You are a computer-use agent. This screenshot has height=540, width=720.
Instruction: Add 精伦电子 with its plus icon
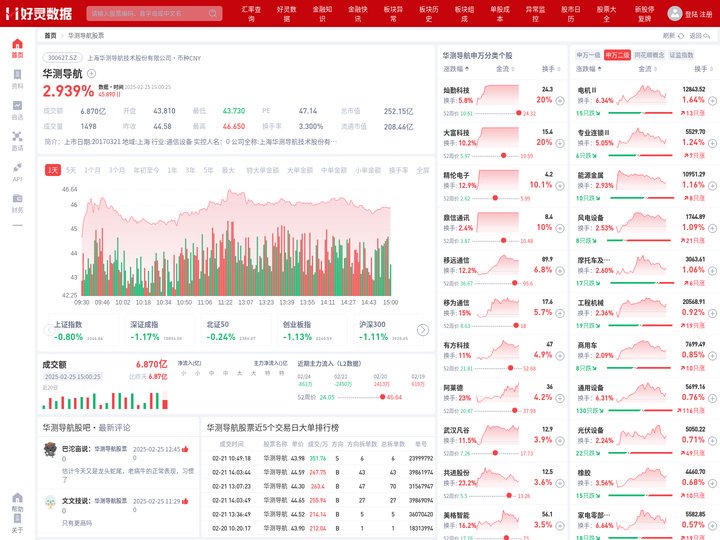560,186
